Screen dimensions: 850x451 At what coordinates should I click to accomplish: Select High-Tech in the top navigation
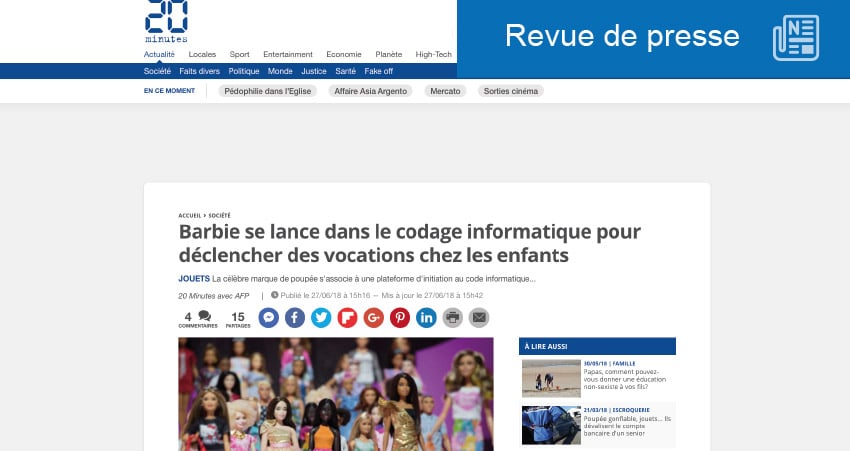click(433, 54)
